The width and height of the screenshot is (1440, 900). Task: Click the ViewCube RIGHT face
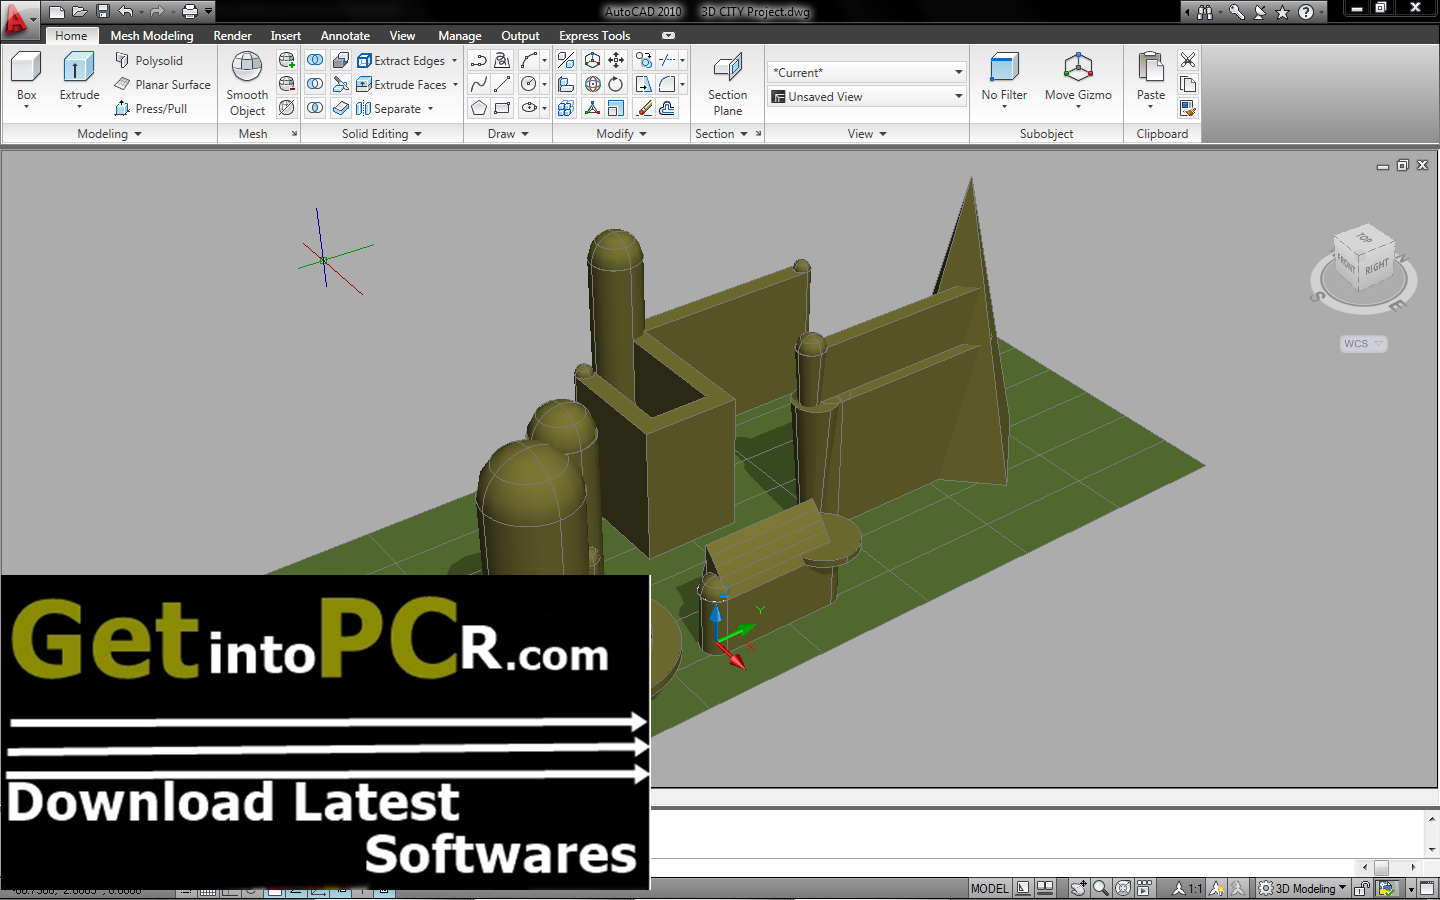[1377, 267]
